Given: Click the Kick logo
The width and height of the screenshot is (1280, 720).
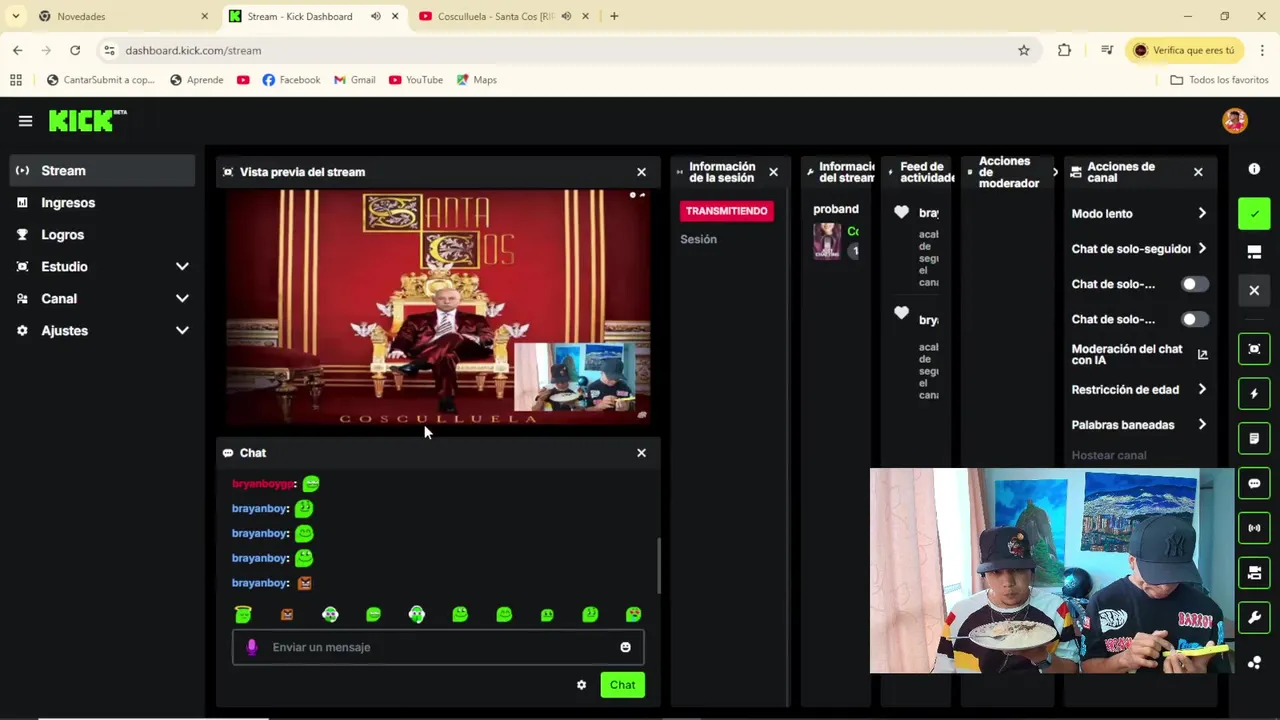Looking at the screenshot, I should point(88,120).
